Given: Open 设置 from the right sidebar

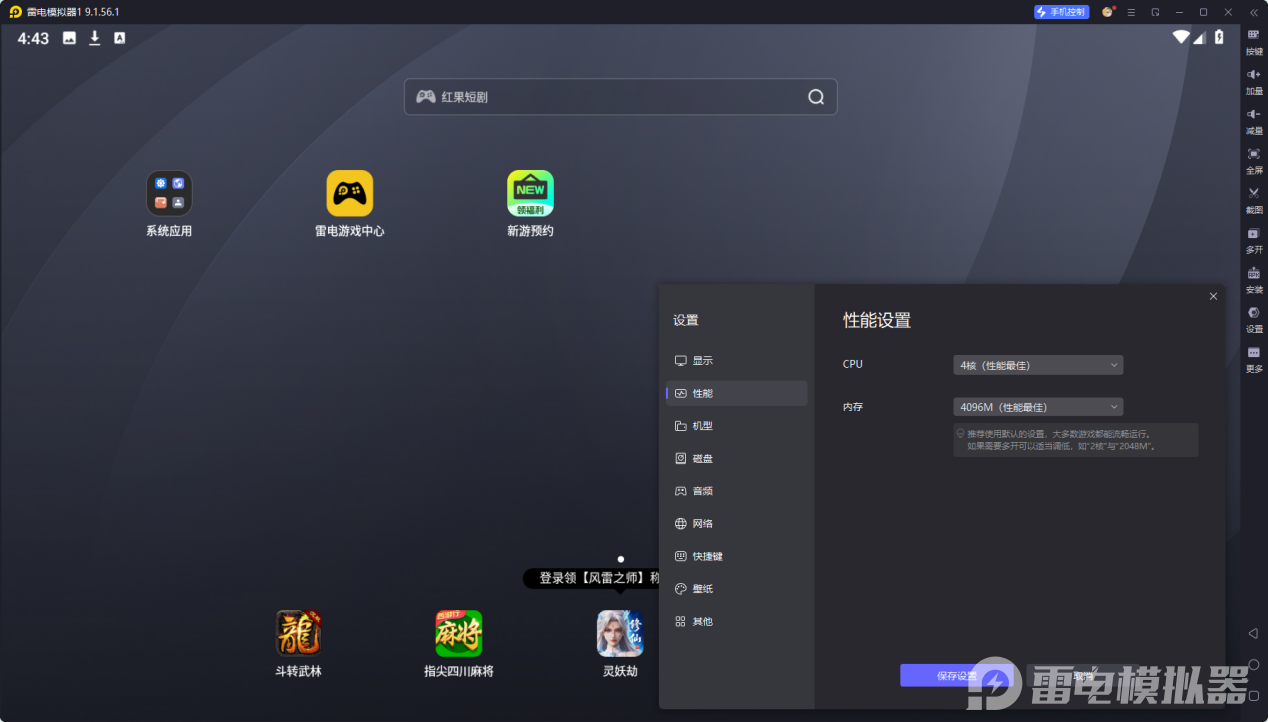Looking at the screenshot, I should point(1253,319).
